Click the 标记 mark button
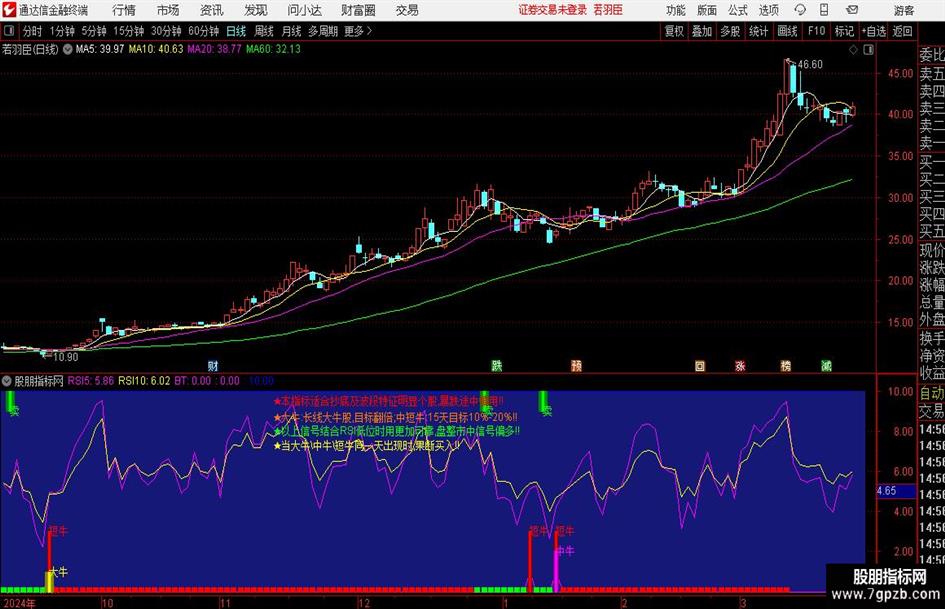 pos(844,31)
